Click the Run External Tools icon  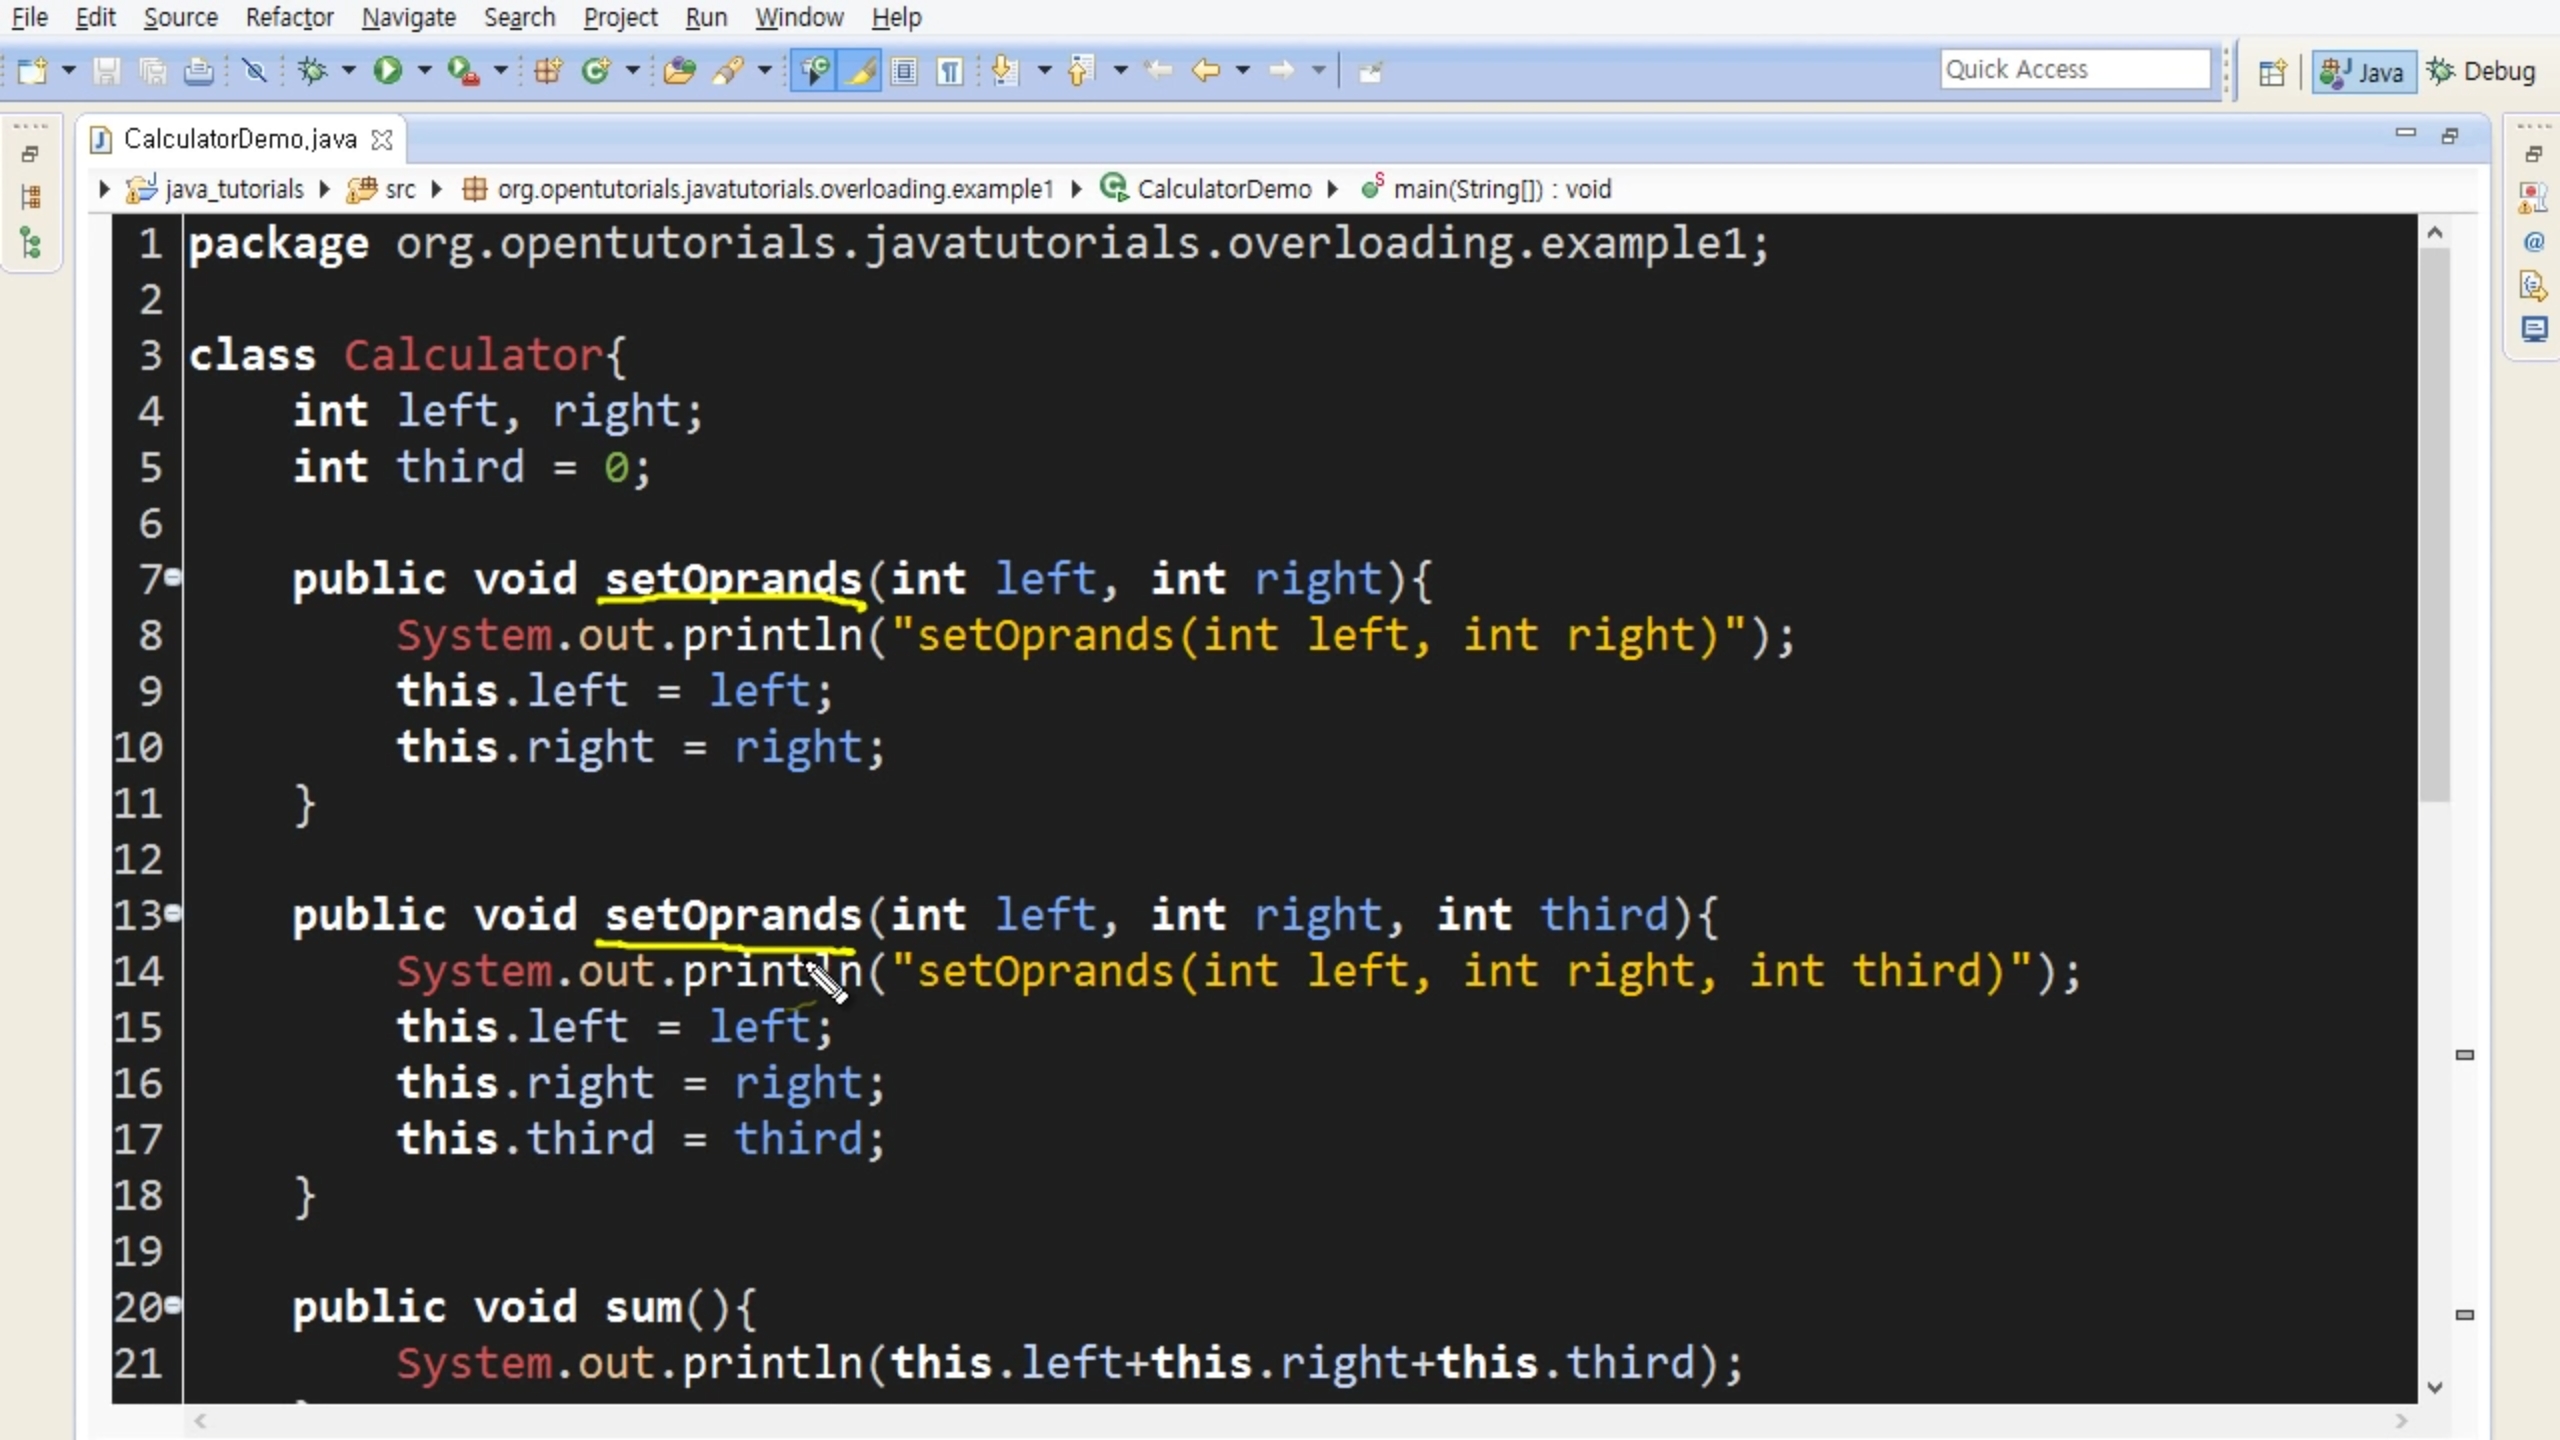point(462,71)
